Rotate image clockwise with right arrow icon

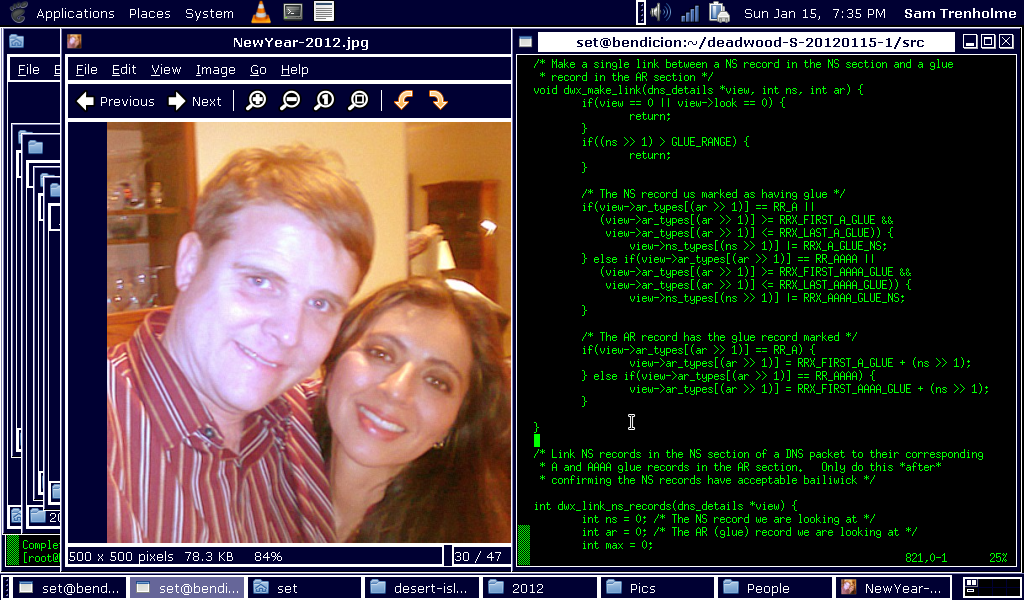point(437,101)
